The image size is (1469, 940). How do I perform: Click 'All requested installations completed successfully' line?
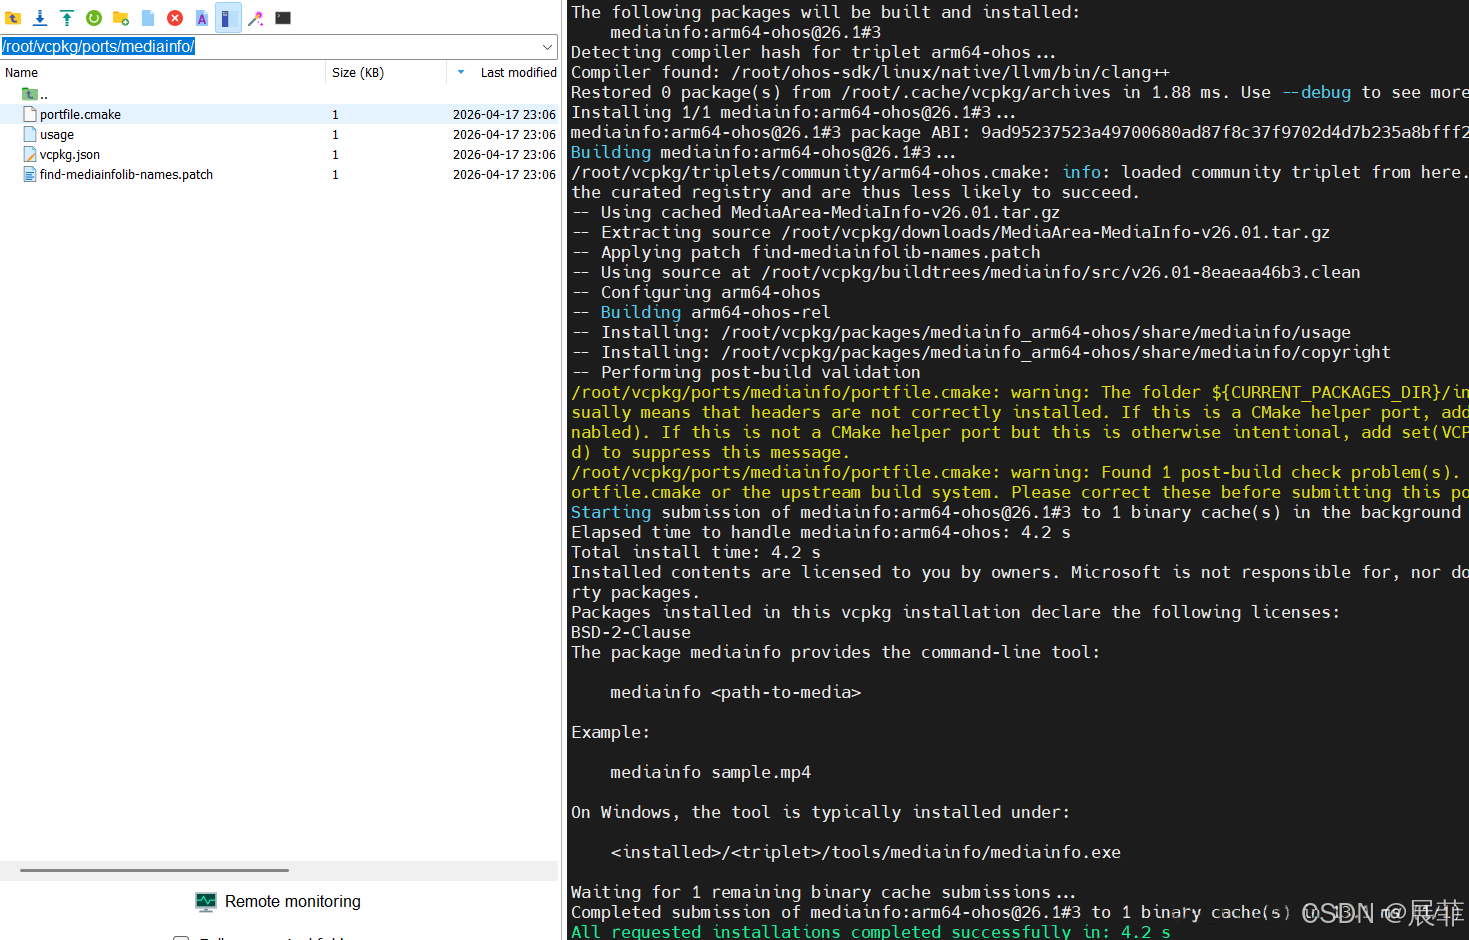(871, 932)
